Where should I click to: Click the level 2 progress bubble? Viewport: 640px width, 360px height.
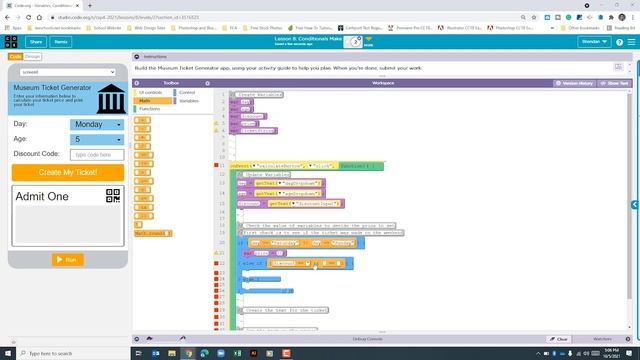[356, 42]
